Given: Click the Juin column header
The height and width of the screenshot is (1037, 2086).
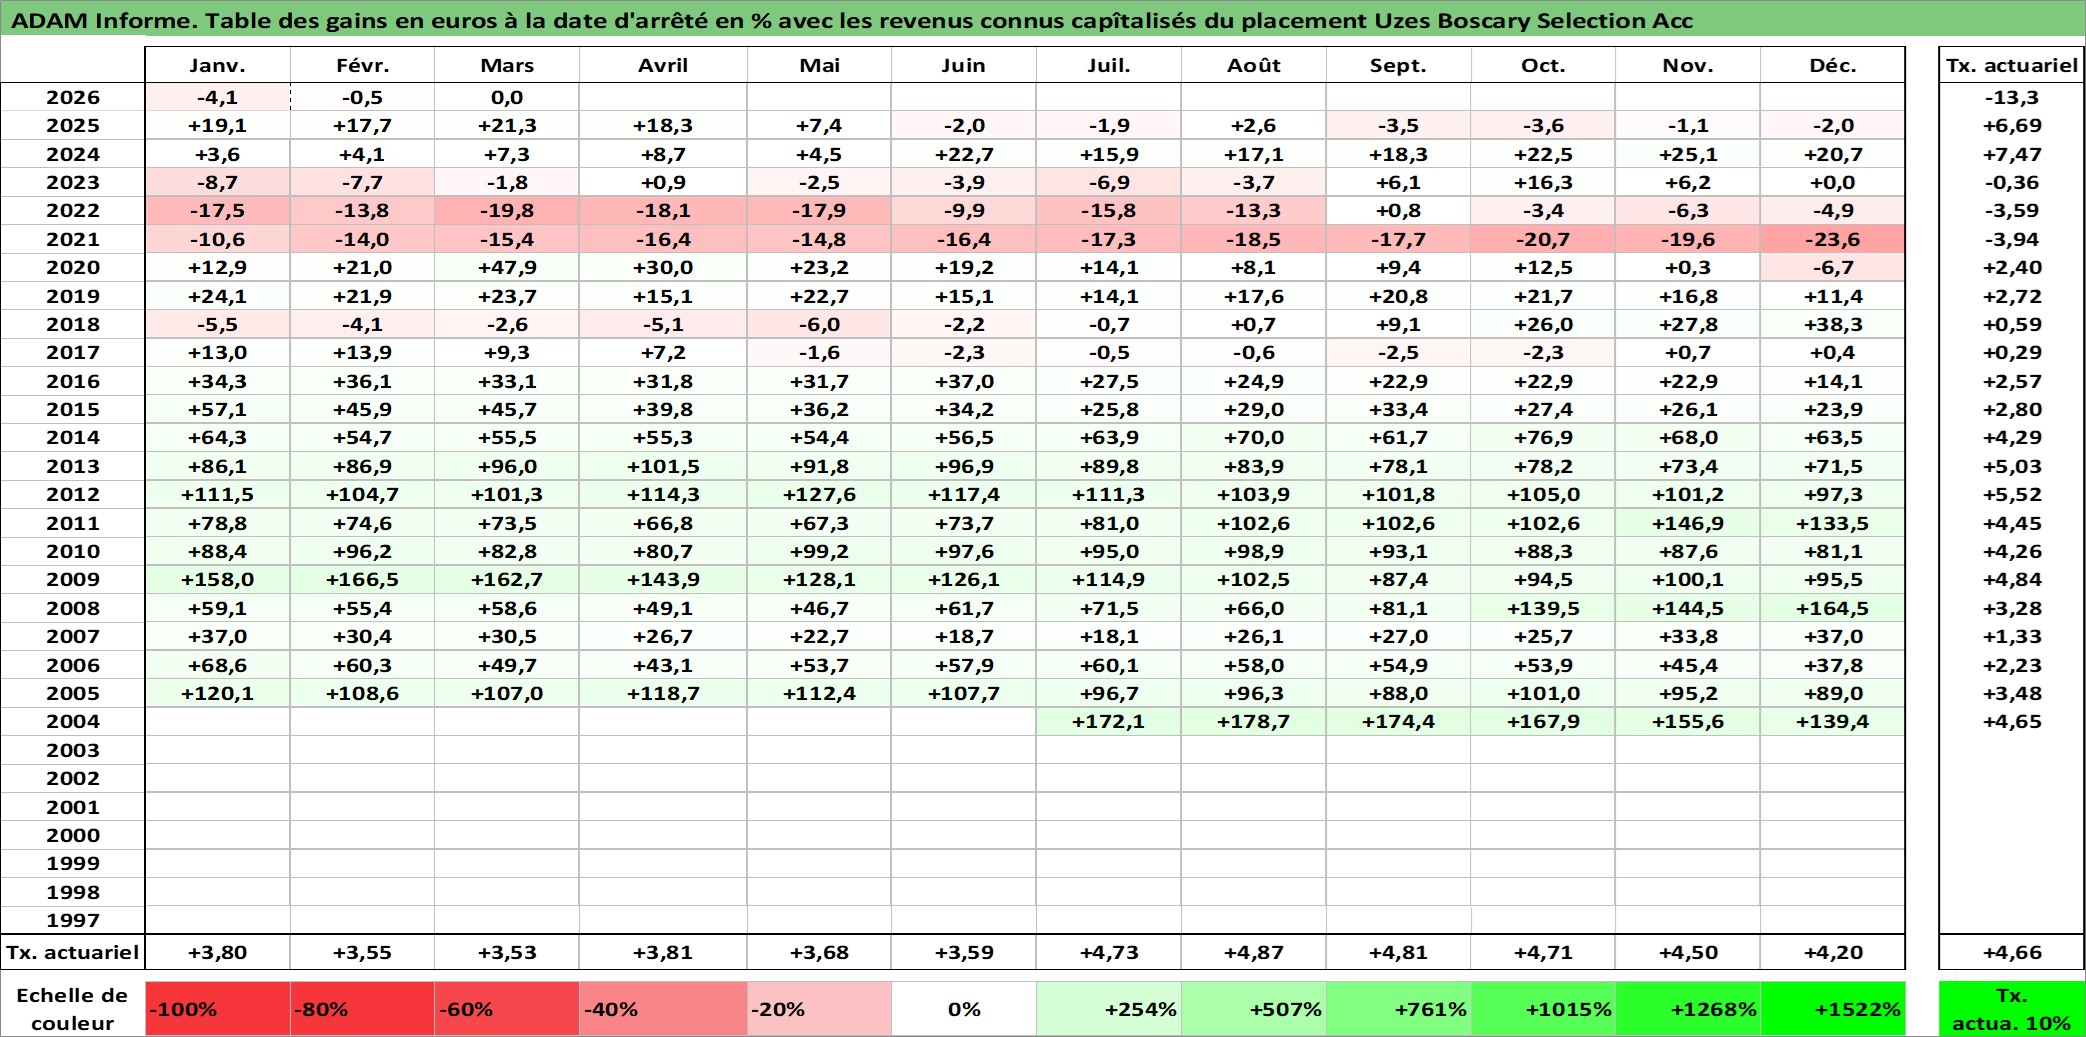Looking at the screenshot, I should pos(964,65).
